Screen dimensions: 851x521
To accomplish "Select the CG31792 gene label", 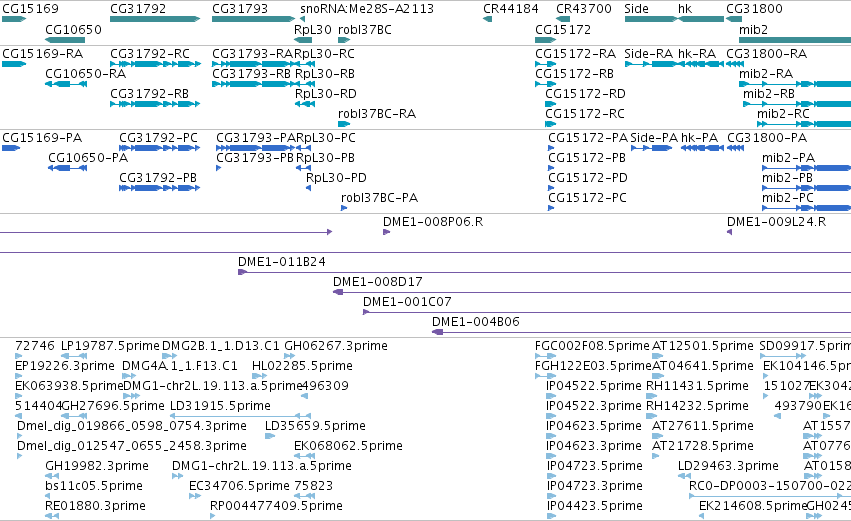I will [138, 9].
